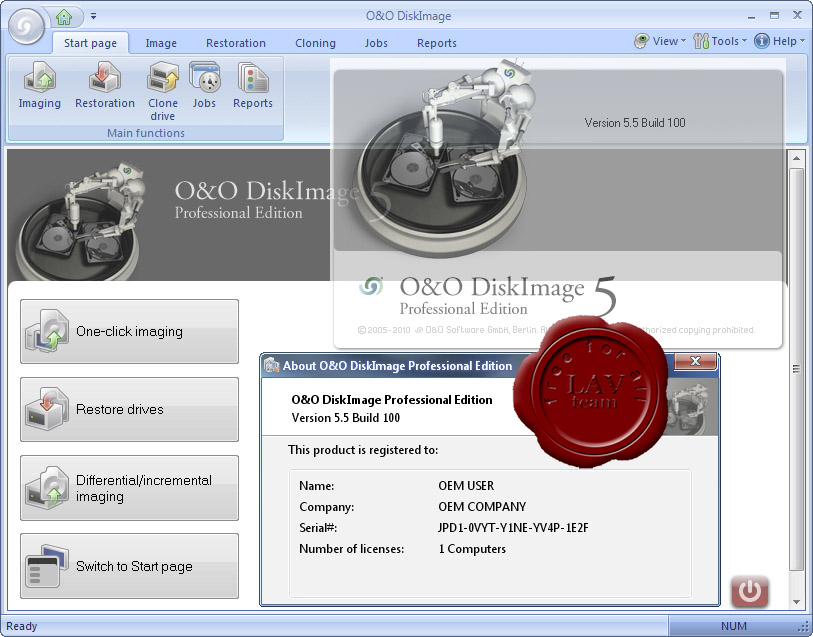Open the quick access toolbar dropdown arrow
This screenshot has width=813, height=637.
coord(93,16)
